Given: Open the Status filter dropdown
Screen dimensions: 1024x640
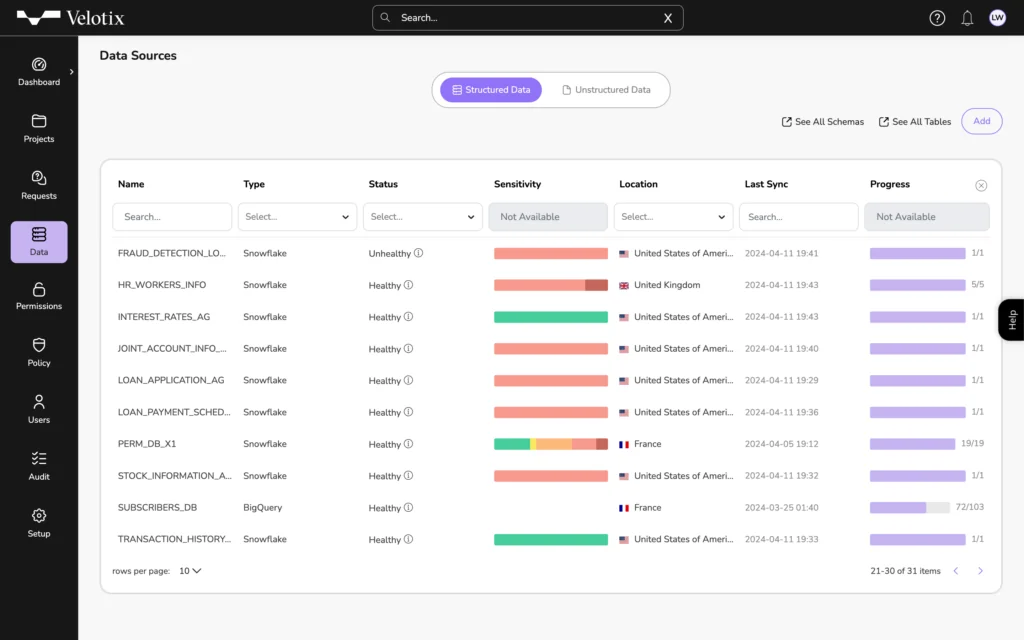Looking at the screenshot, I should point(423,217).
